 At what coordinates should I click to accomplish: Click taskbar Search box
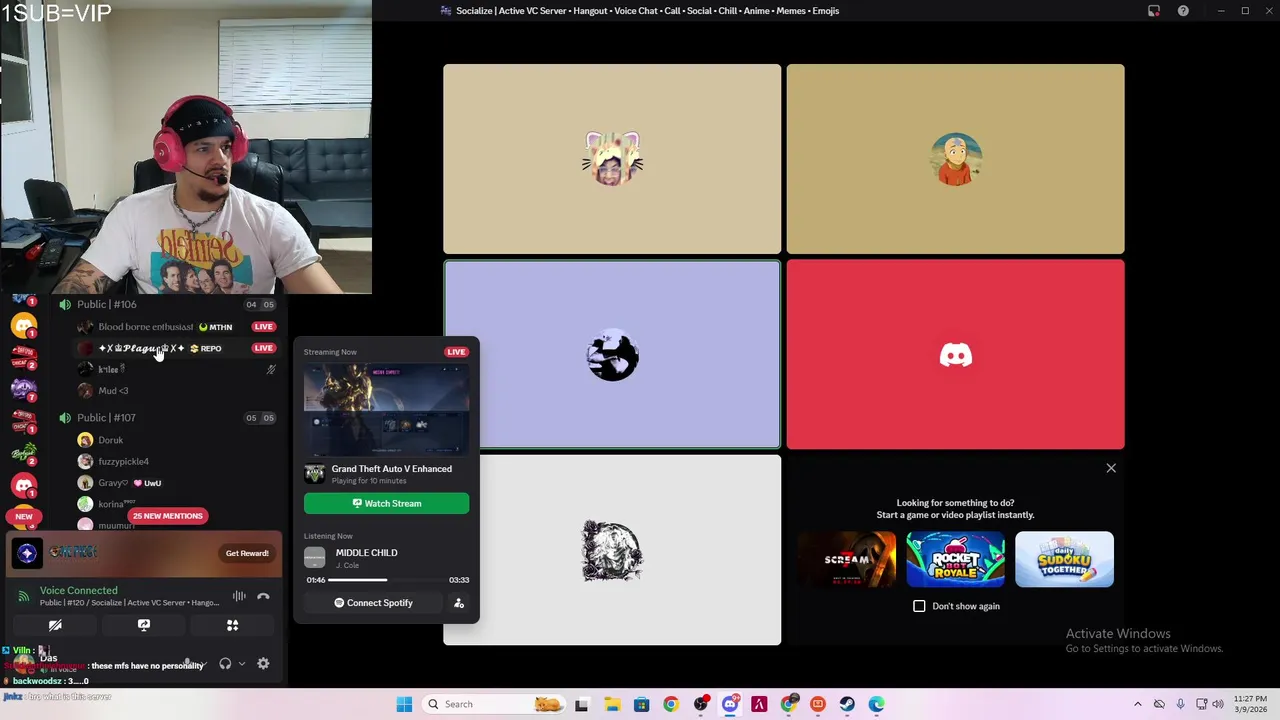[x=493, y=704]
